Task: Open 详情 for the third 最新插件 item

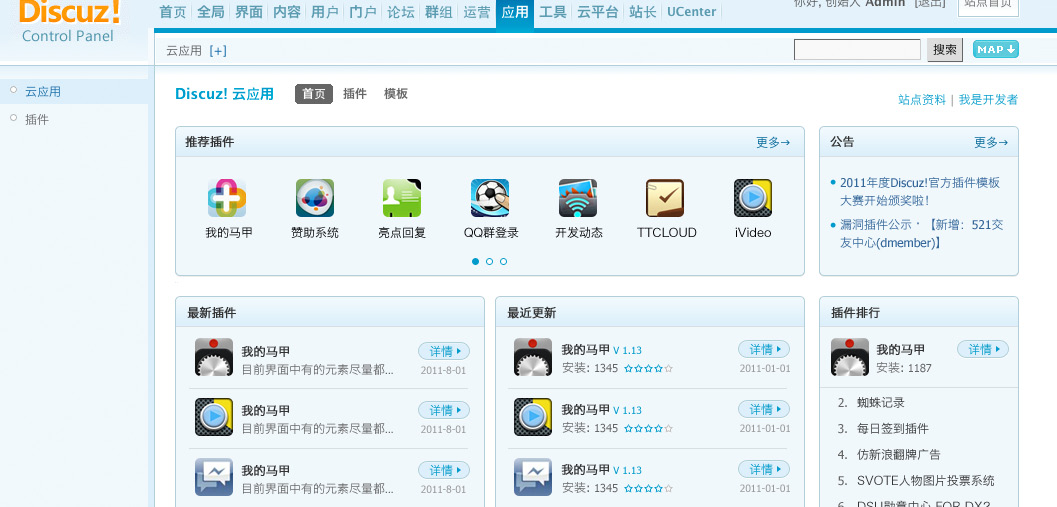Action: click(444, 471)
